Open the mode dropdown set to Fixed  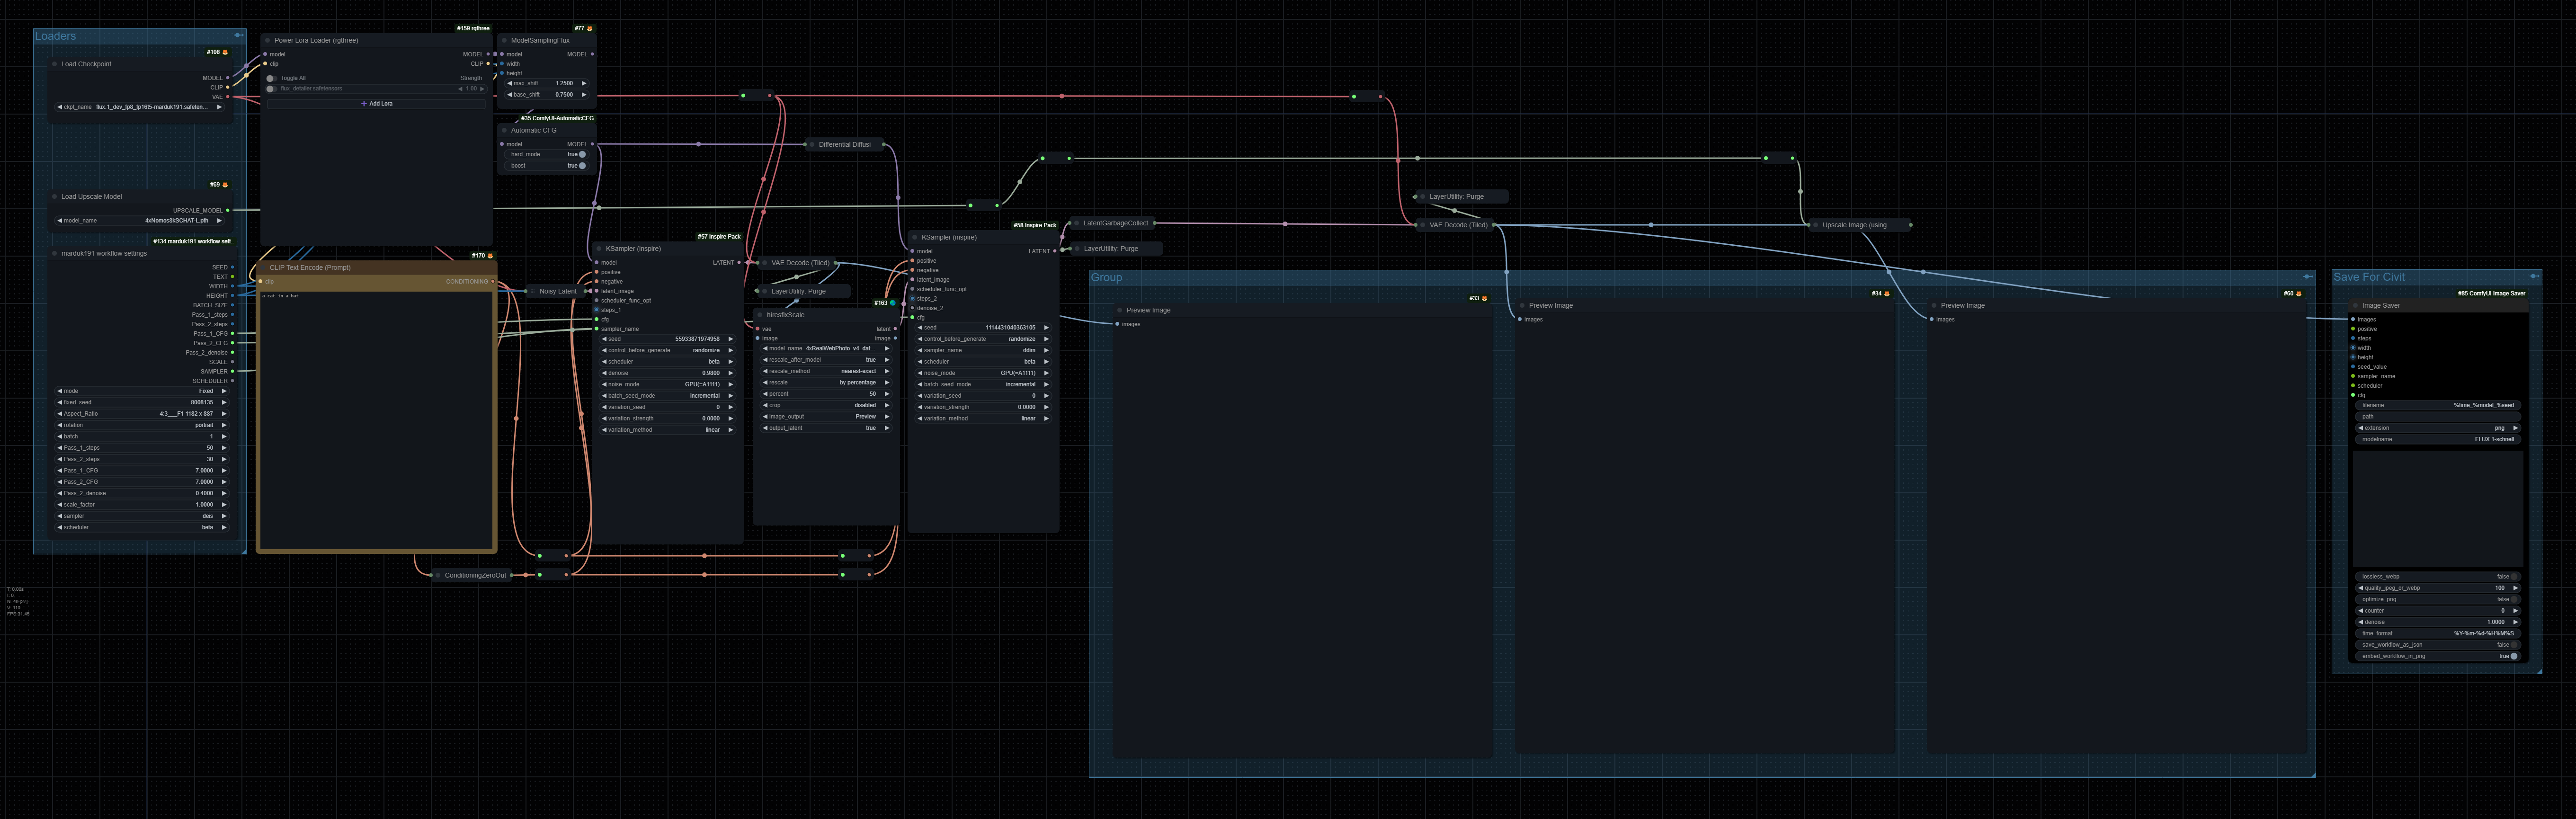[141, 391]
